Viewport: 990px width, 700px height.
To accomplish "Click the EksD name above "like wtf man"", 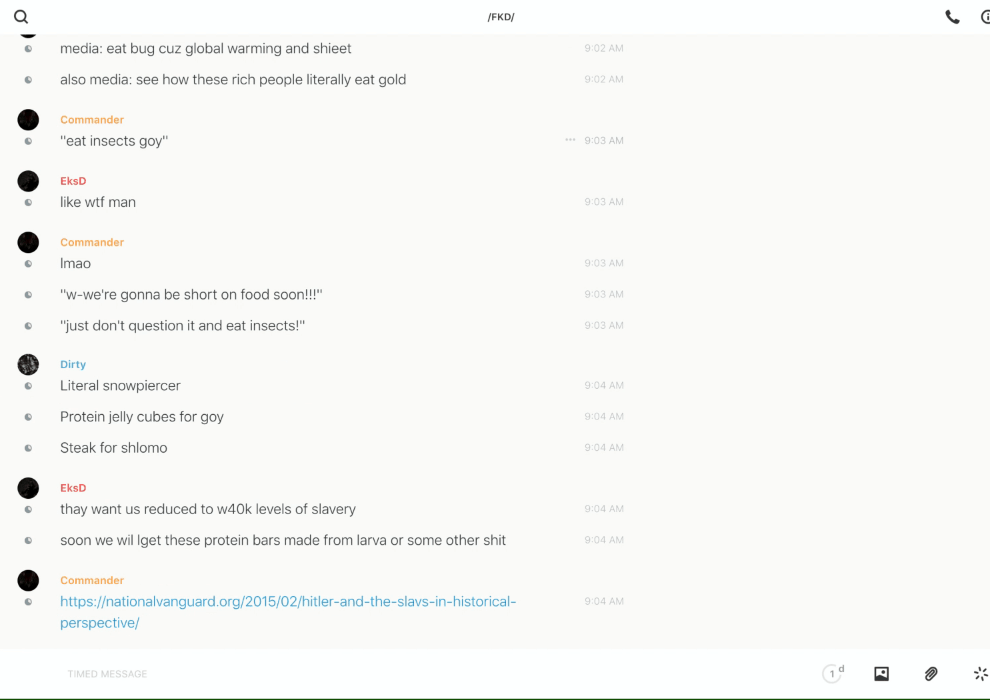I will coord(73,181).
